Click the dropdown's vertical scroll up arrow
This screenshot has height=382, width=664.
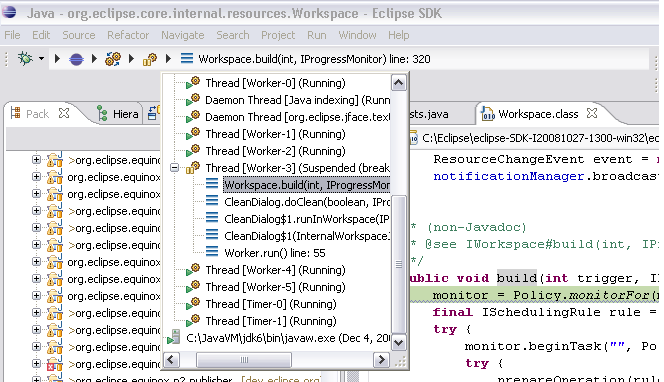pos(398,83)
